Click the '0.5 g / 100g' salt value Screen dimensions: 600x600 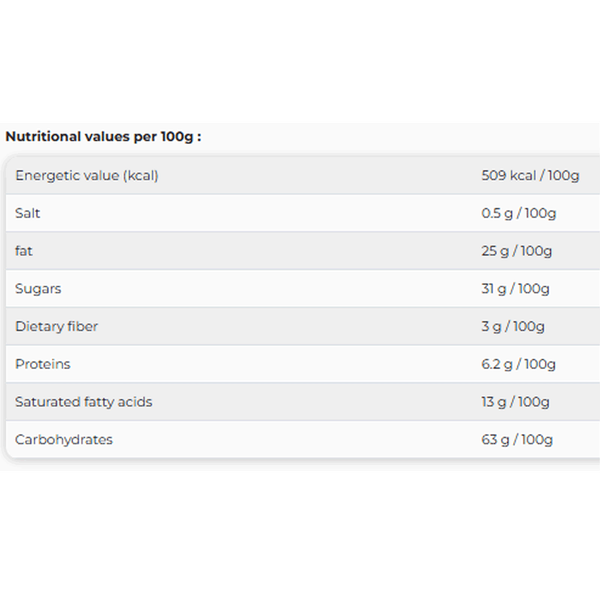click(x=518, y=214)
